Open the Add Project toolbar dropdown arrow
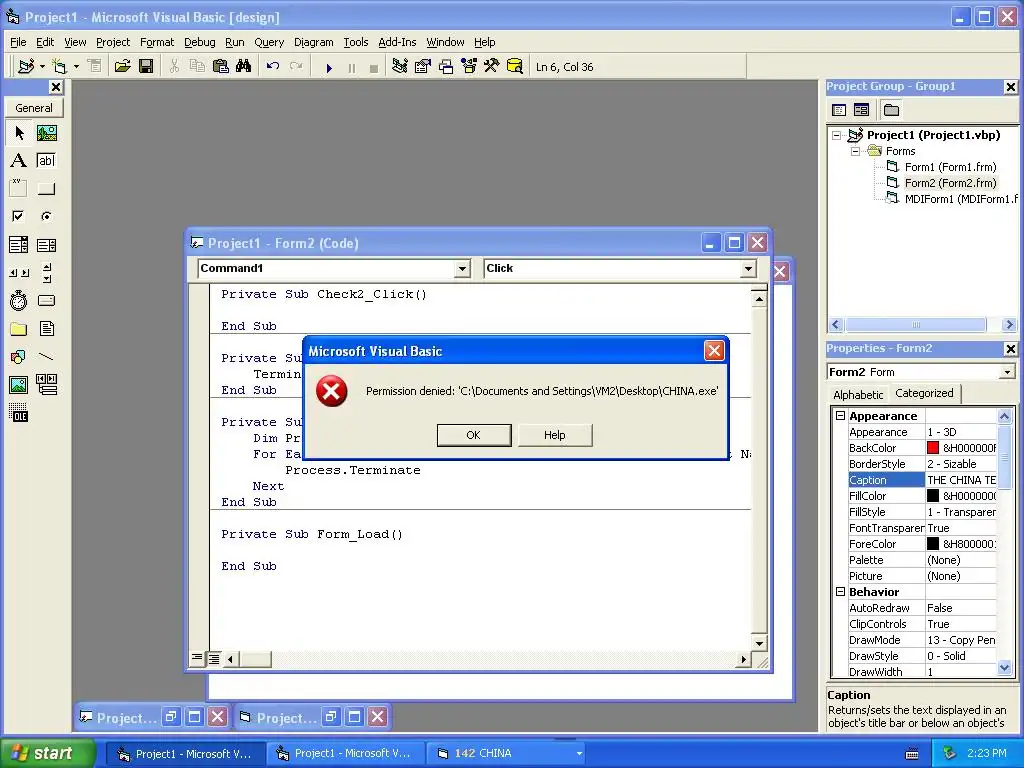 click(42, 67)
